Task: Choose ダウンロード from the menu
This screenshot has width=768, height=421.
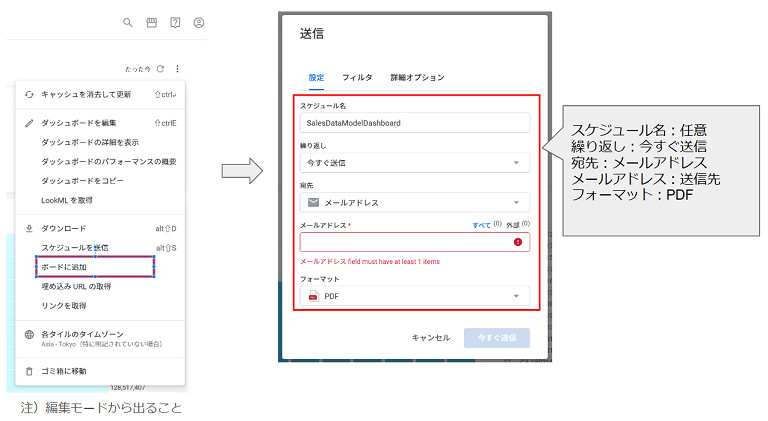Action: [100, 229]
